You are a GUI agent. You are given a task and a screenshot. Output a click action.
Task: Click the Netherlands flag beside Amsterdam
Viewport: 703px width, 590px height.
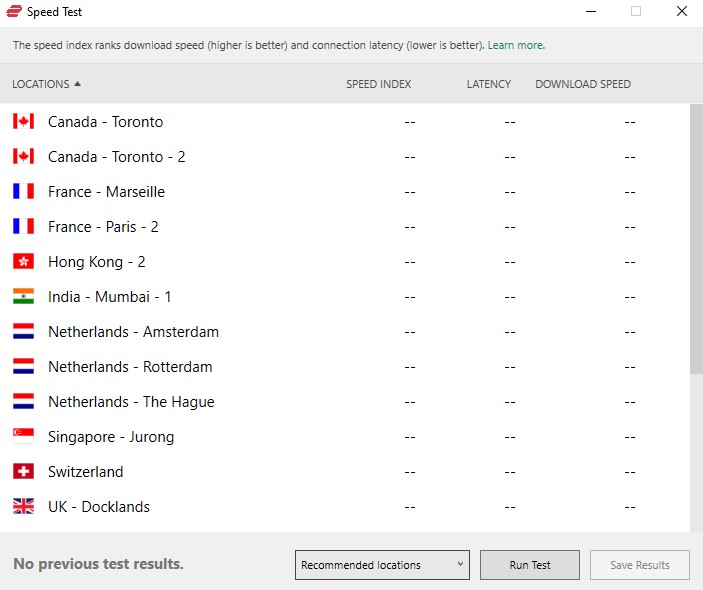23,332
